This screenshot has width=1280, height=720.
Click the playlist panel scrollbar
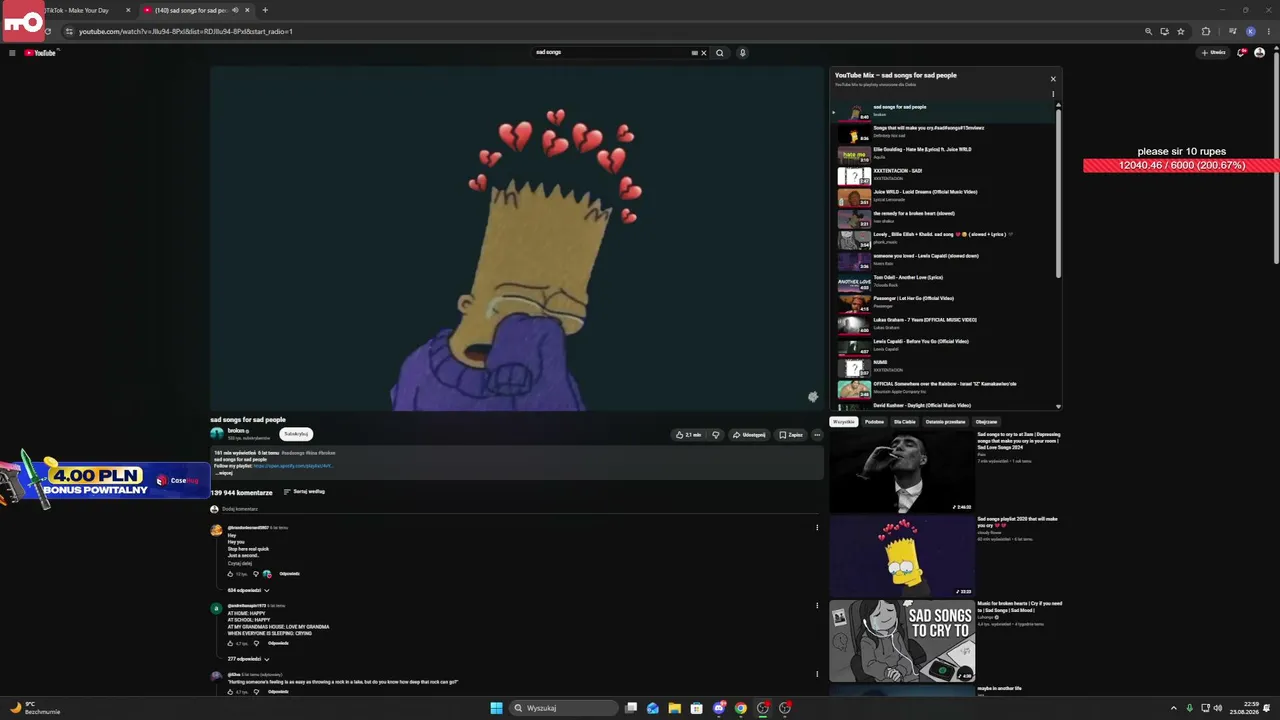click(1058, 192)
